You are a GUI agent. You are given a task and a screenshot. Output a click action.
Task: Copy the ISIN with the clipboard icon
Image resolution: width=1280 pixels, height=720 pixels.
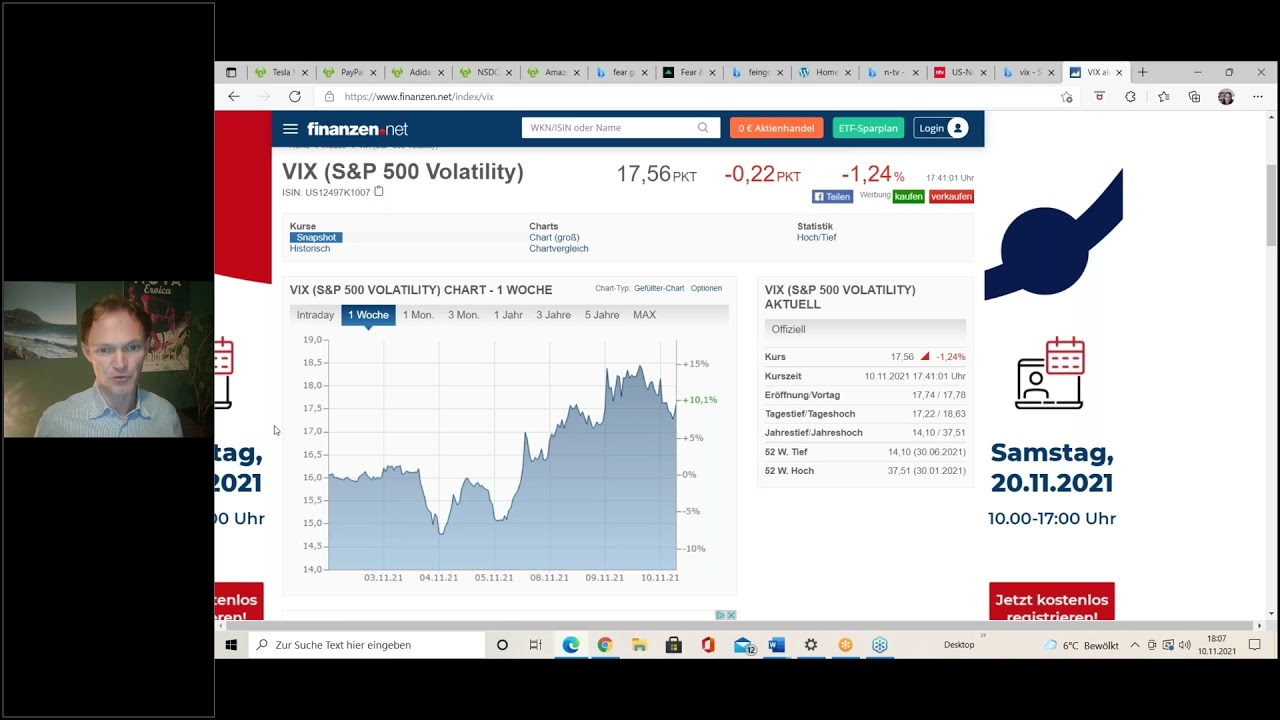point(379,192)
